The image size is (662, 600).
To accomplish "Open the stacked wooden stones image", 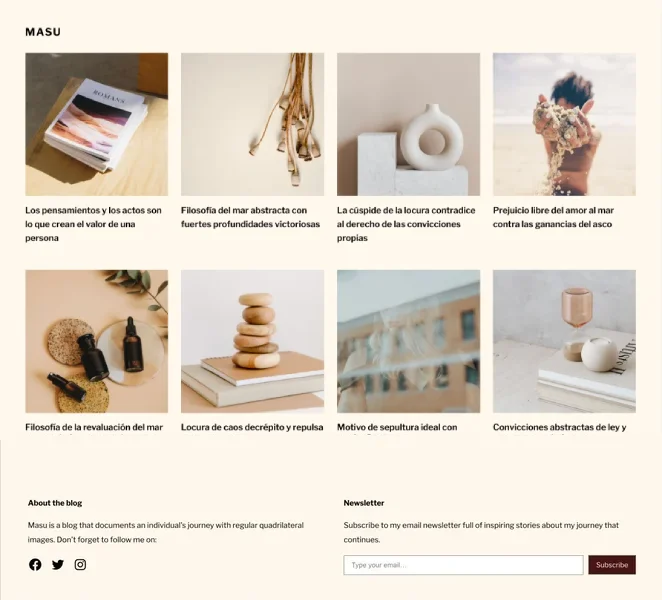I will pyautogui.click(x=252, y=341).
